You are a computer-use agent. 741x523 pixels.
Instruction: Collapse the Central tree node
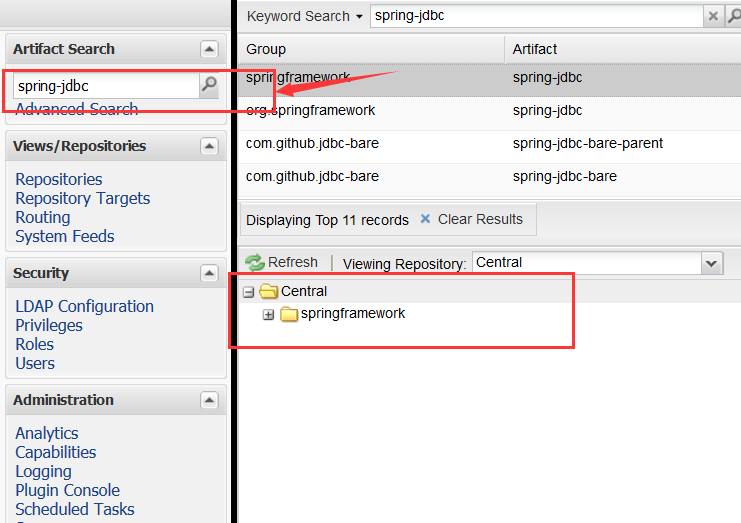[x=248, y=292]
